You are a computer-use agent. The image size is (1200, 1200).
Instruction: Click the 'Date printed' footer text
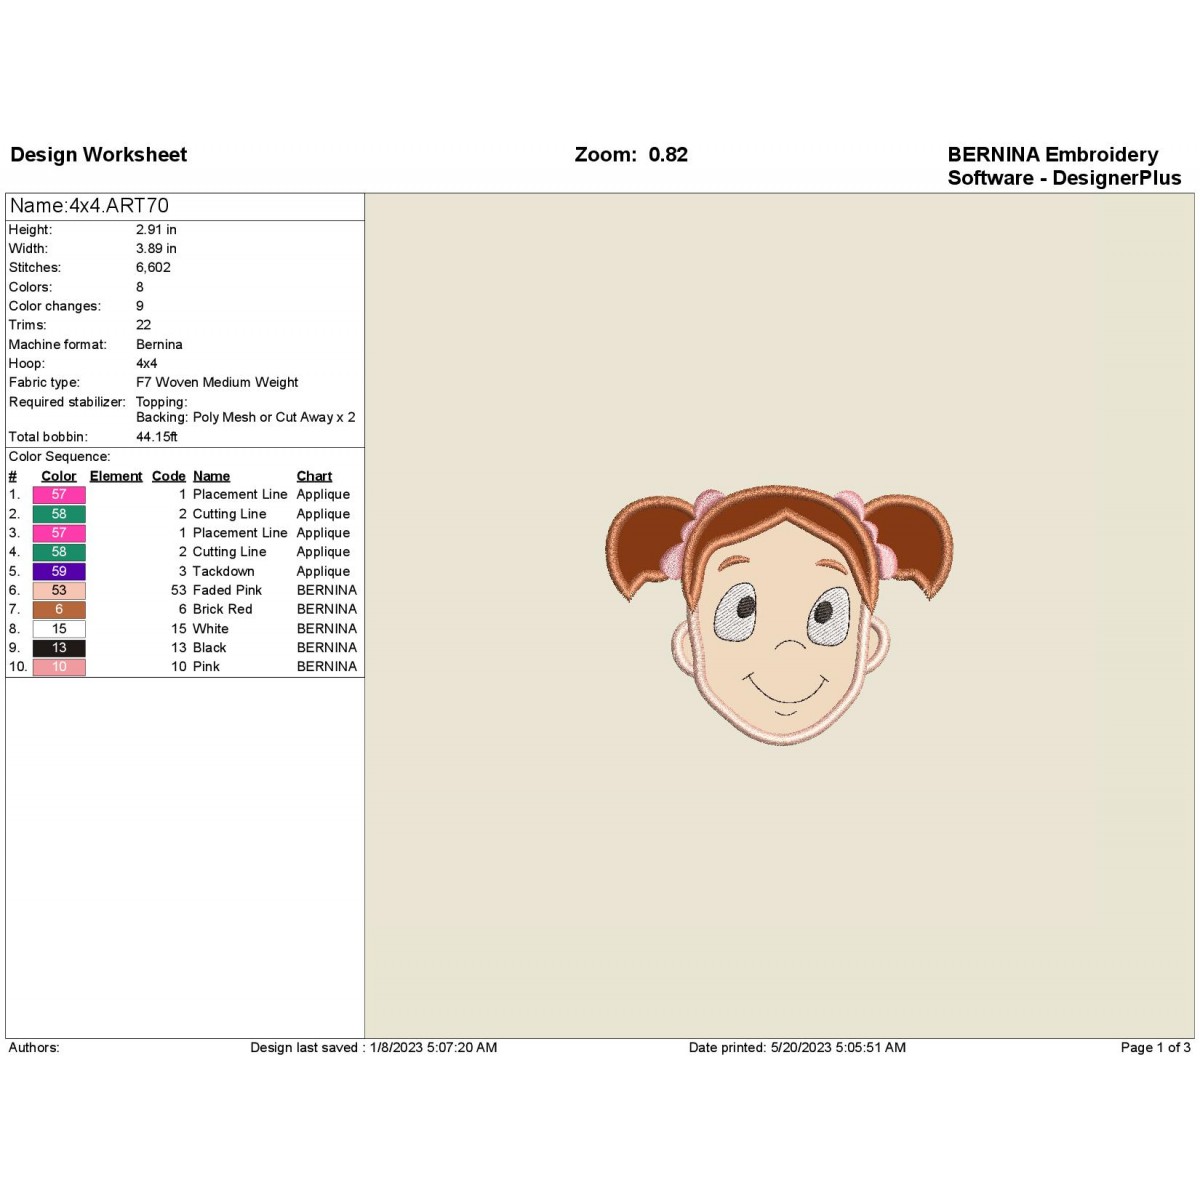click(797, 1048)
